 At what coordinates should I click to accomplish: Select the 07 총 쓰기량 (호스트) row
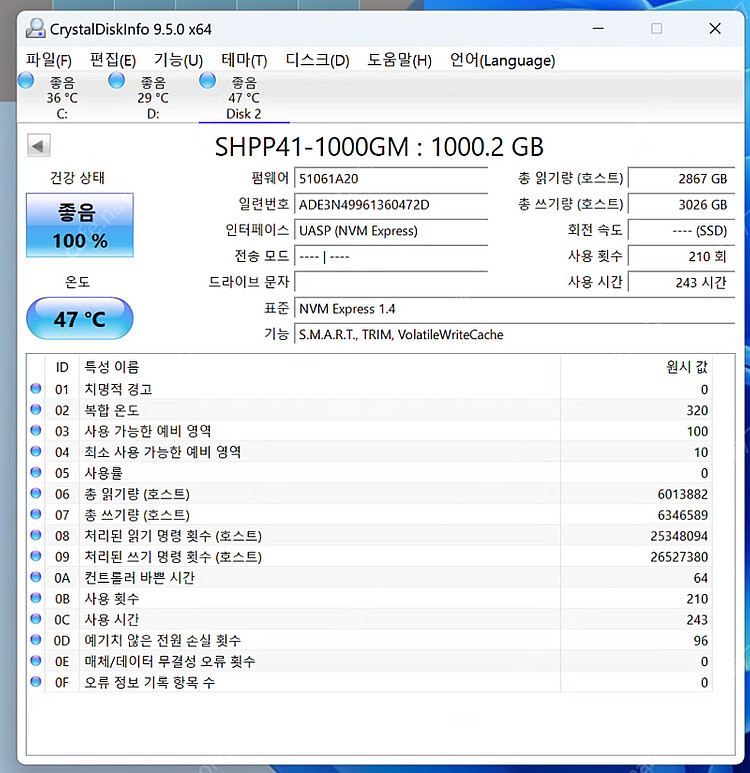pos(370,515)
